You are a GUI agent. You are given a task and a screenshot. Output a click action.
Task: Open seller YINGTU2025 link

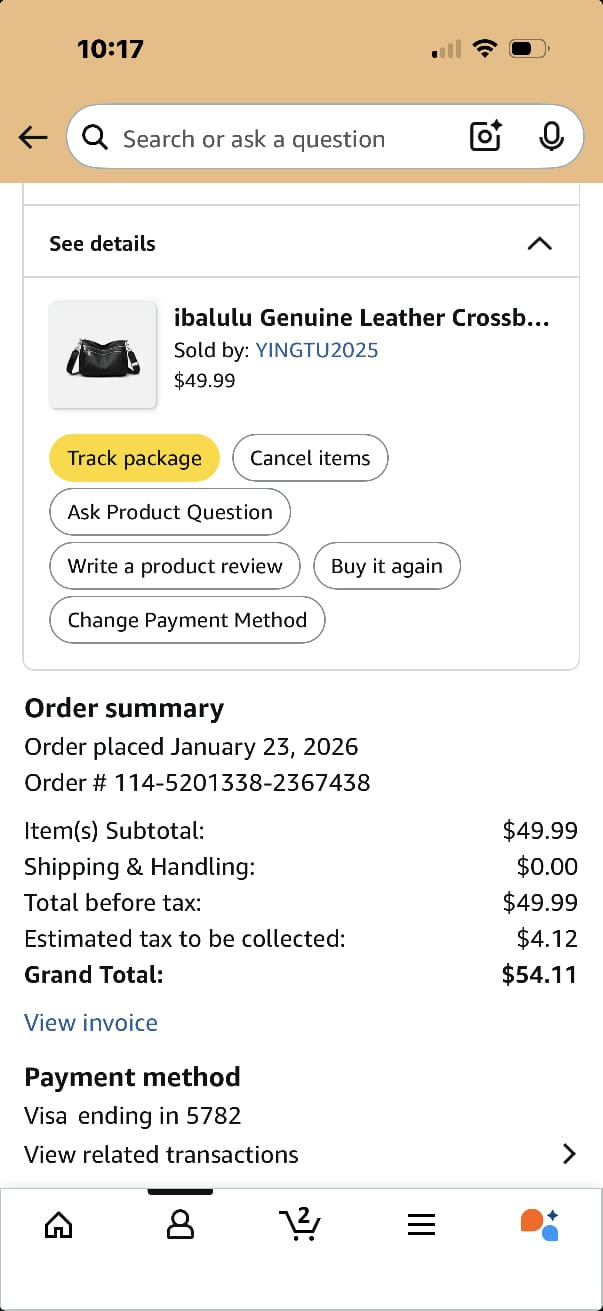[x=317, y=350]
